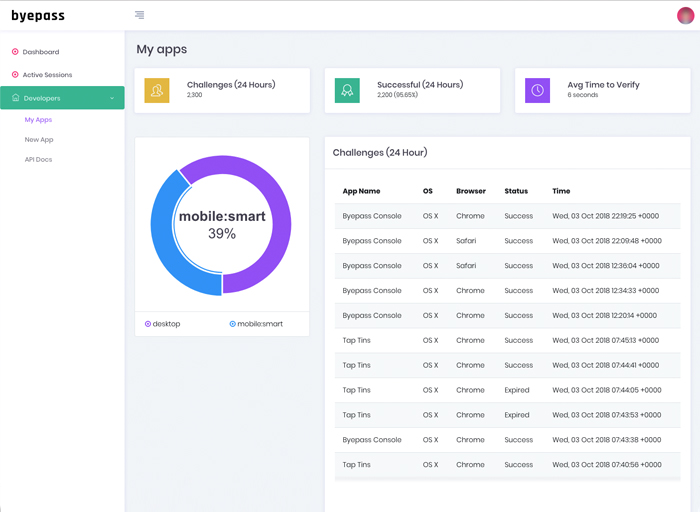Click the hamburger menu toggle icon
Image resolution: width=700 pixels, height=512 pixels.
pos(139,15)
